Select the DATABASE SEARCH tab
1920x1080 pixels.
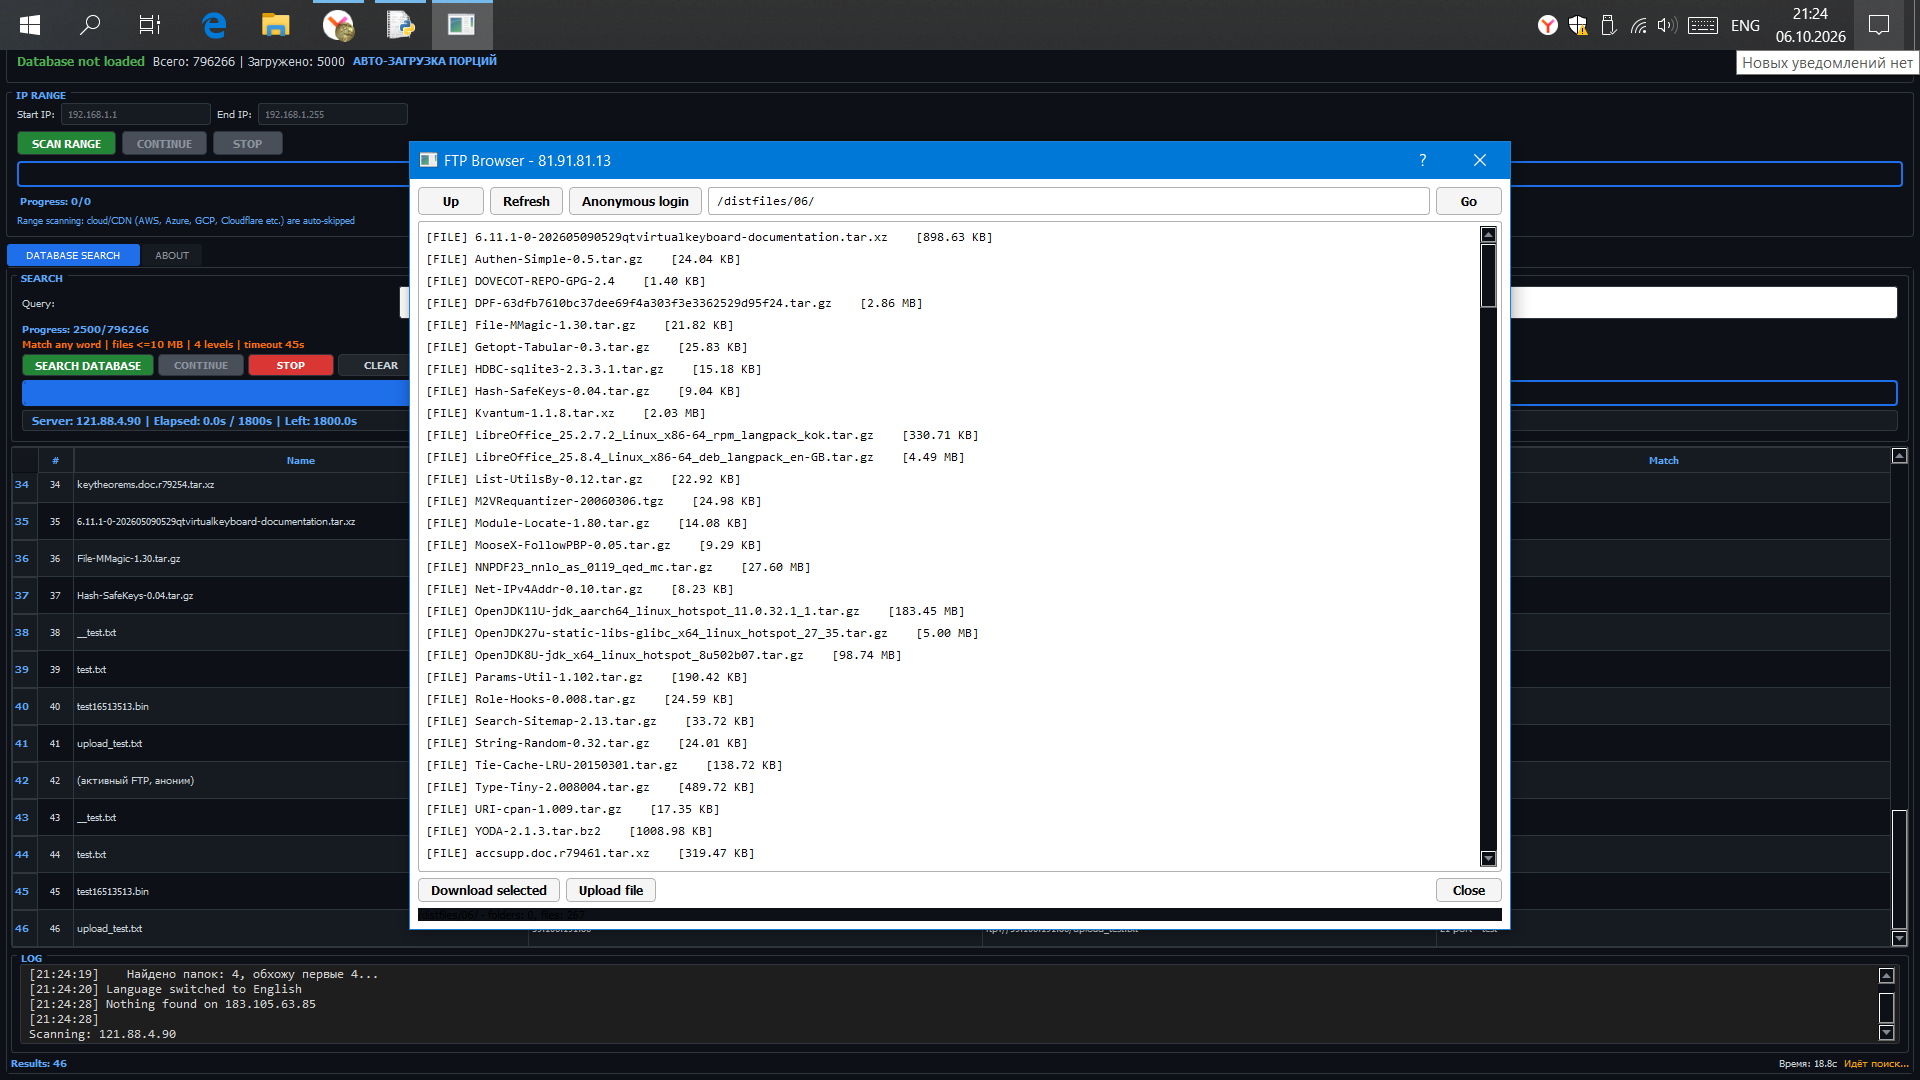coord(73,255)
